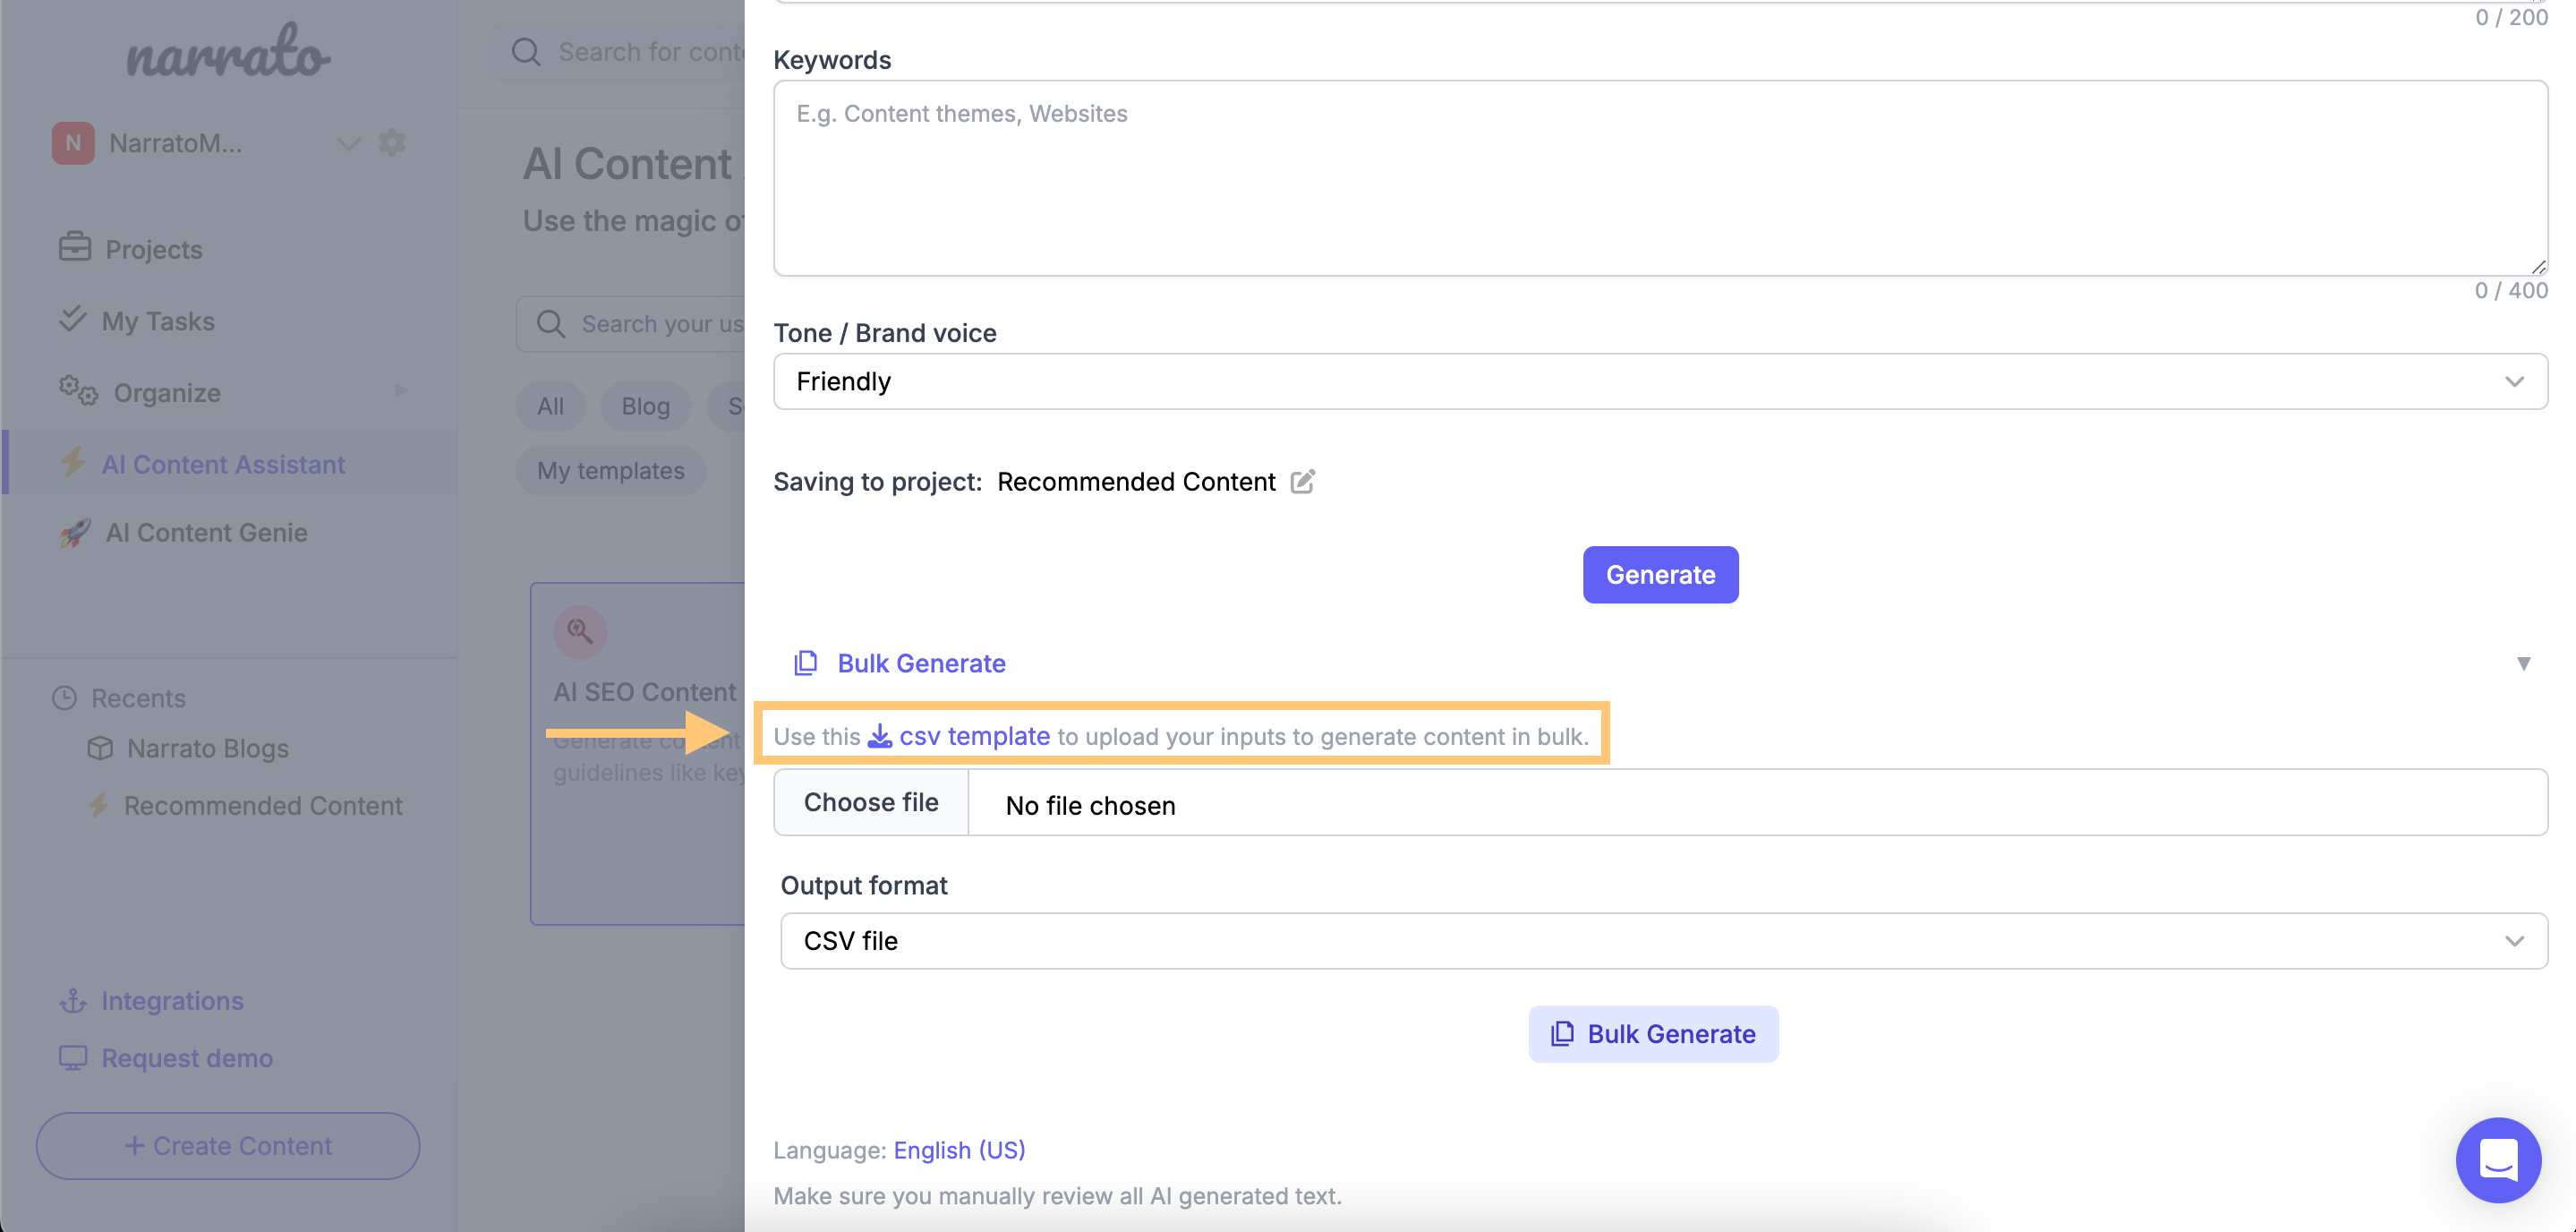Click the Projects briefcase icon
The width and height of the screenshot is (2576, 1232).
(x=75, y=247)
